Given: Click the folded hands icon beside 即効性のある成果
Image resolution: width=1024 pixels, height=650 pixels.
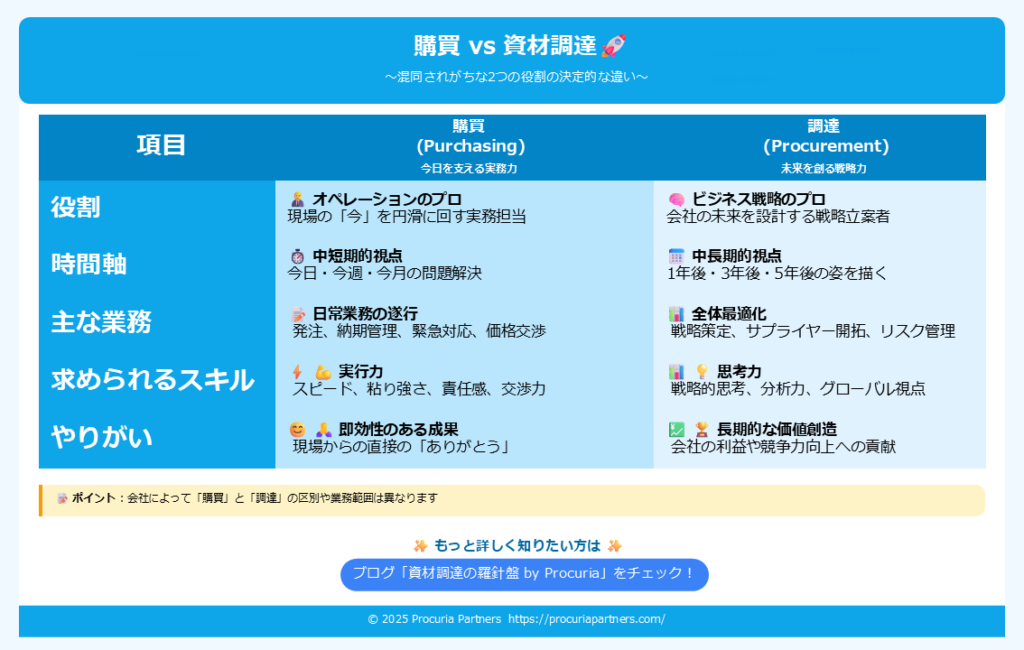Looking at the screenshot, I should pos(322,429).
